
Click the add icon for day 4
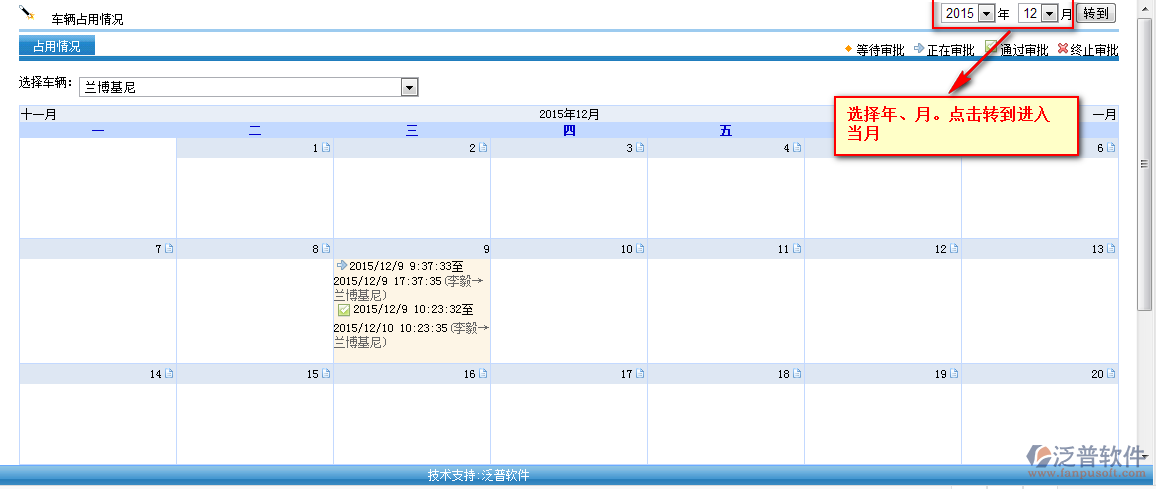(x=797, y=148)
